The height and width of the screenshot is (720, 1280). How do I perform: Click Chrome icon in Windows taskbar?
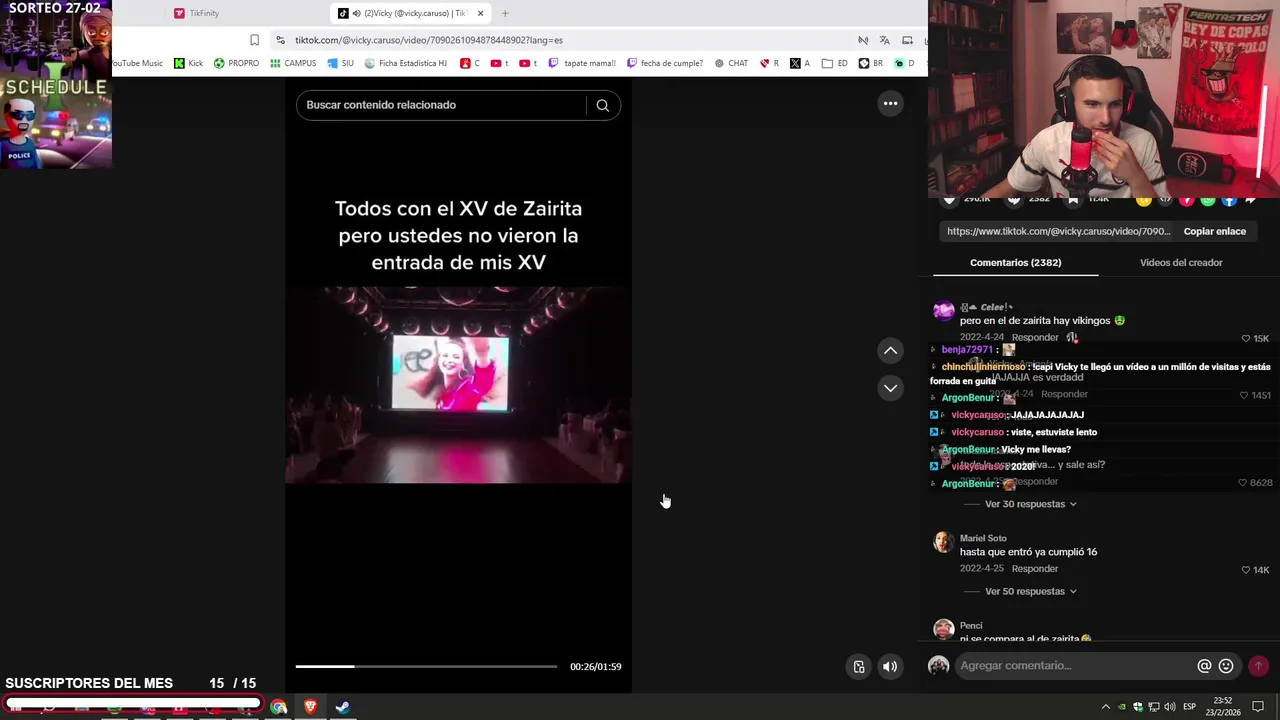[278, 707]
